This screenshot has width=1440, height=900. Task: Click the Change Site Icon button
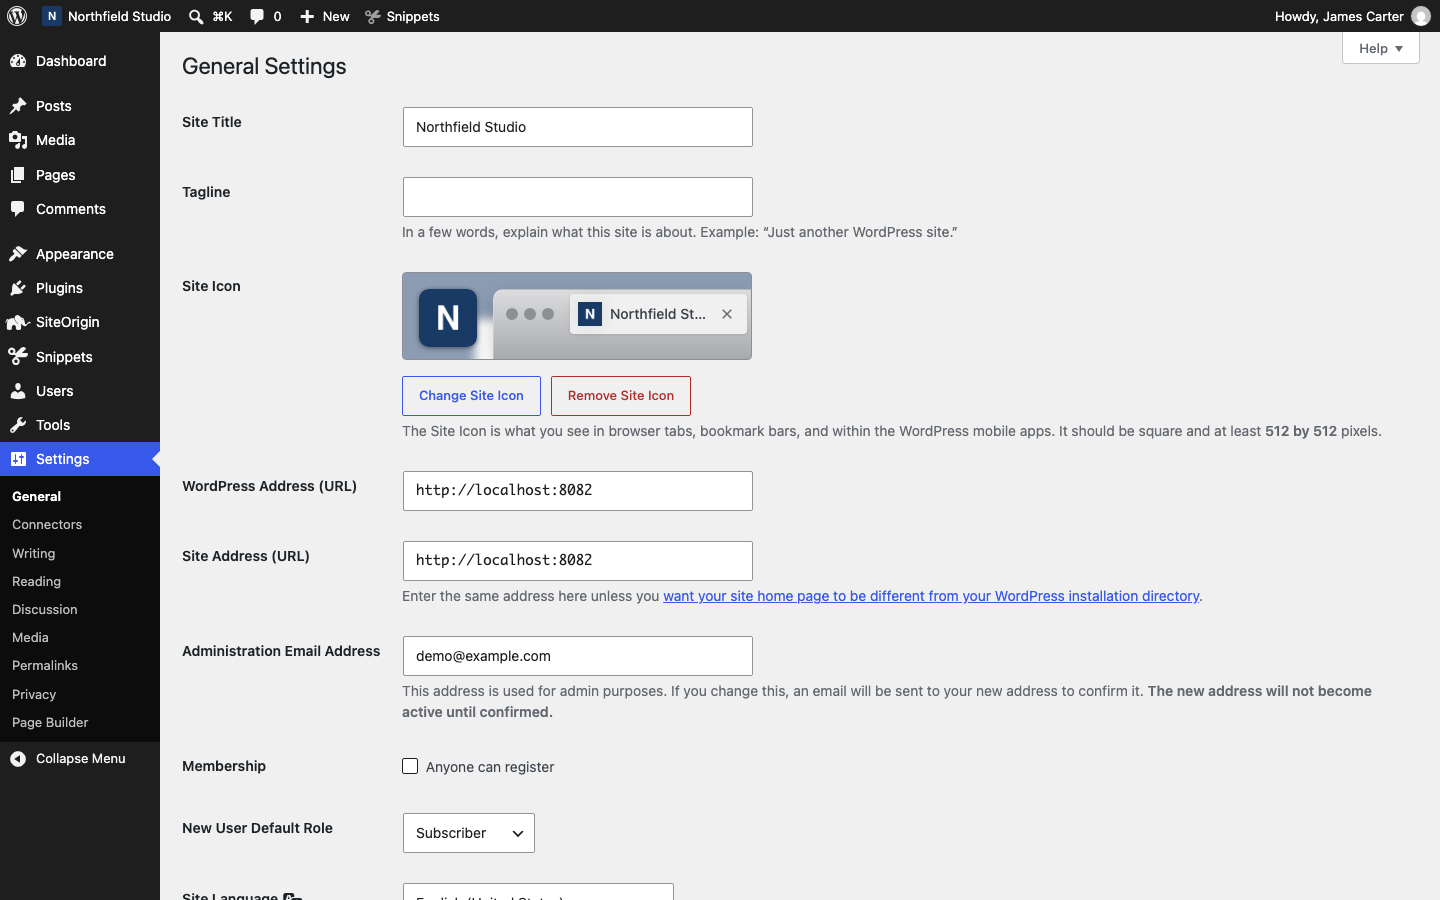pos(471,396)
